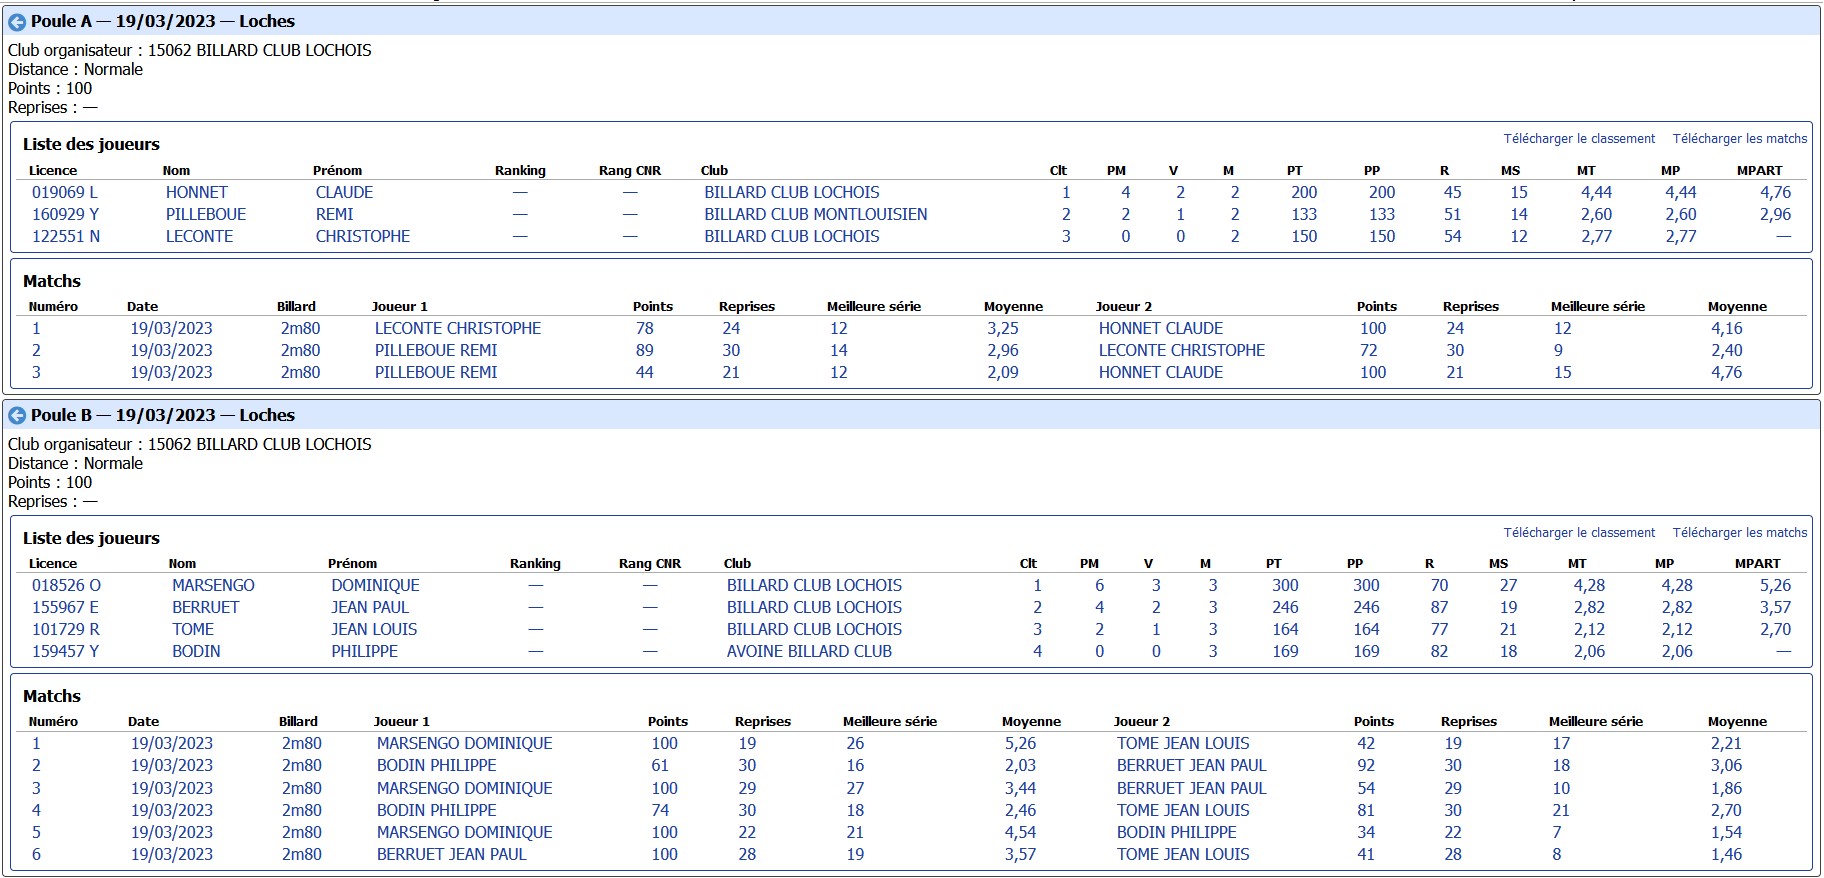1824x878 pixels.
Task: Open licence 019069 L
Action: tap(65, 192)
